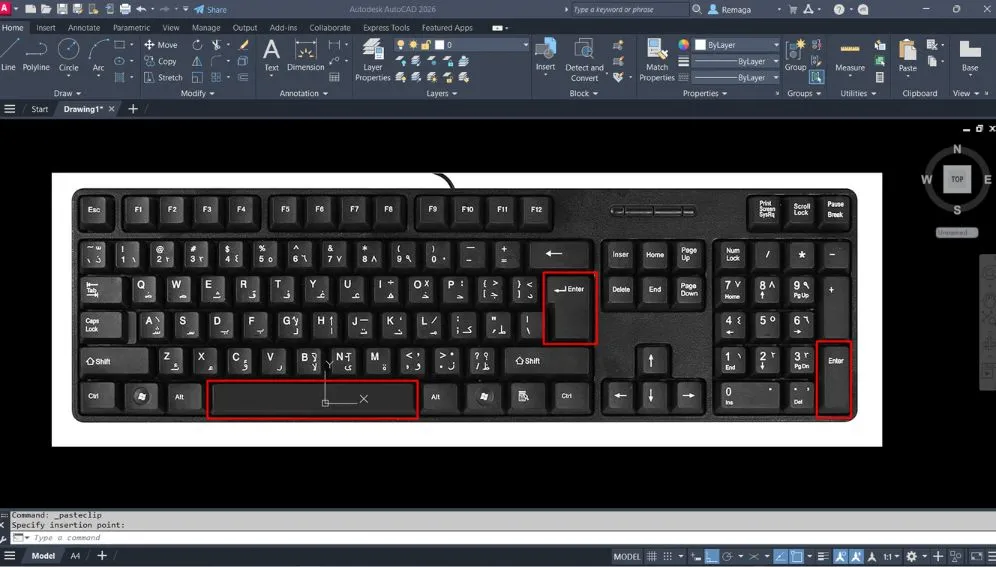Click the Object Color wheel icon

click(684, 45)
